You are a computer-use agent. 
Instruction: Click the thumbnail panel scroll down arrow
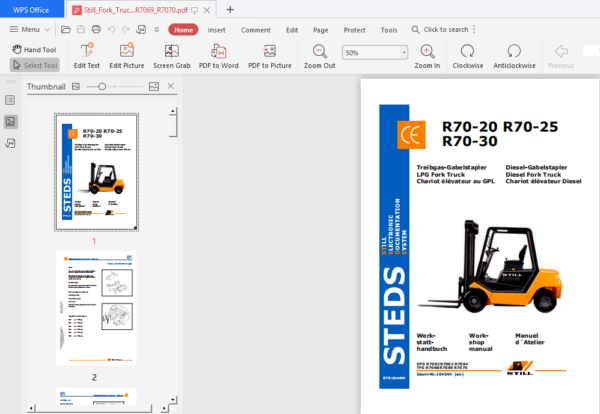pos(173,400)
